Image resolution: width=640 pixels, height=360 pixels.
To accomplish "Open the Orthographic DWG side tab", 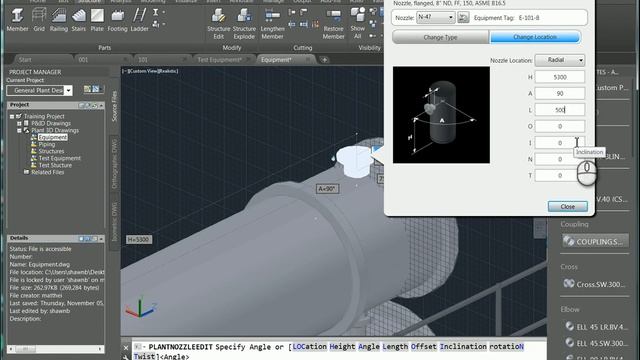I will tap(114, 164).
